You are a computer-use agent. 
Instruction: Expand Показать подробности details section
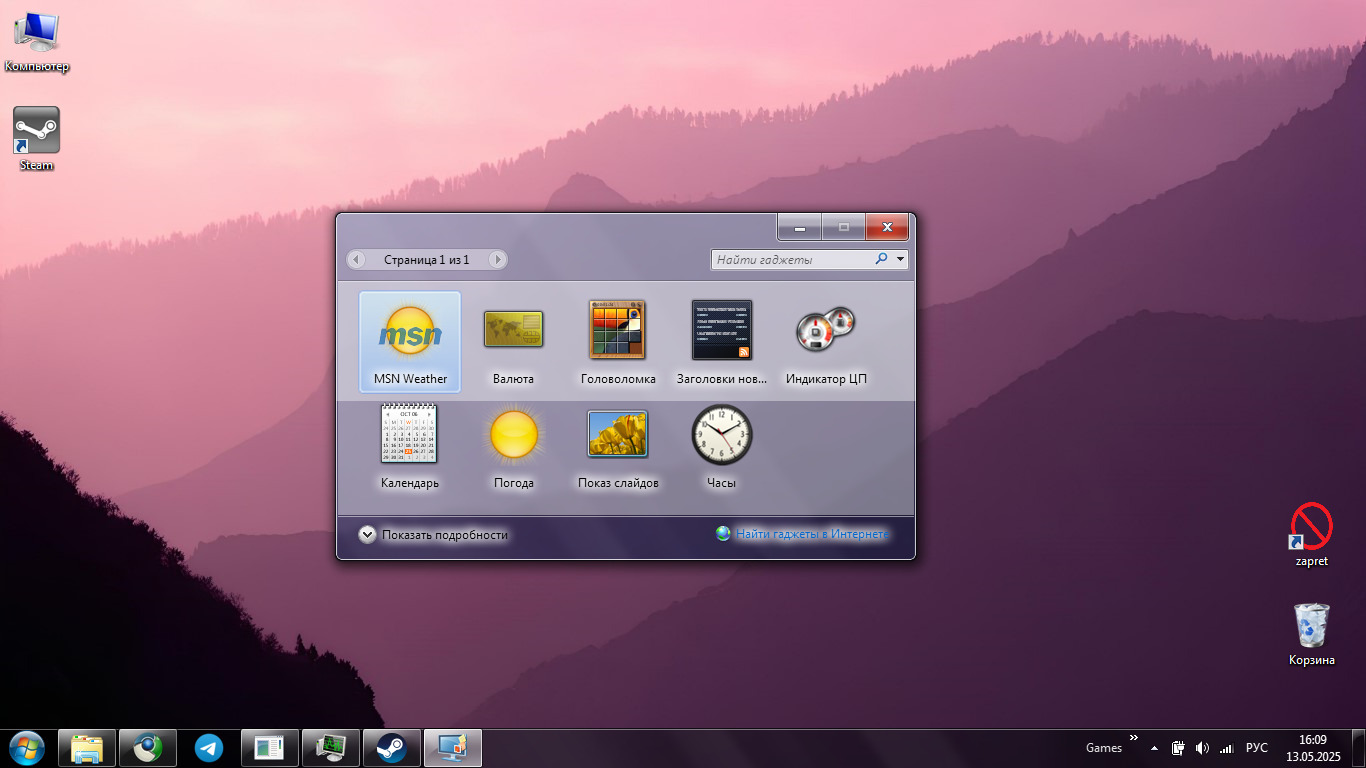(x=367, y=535)
